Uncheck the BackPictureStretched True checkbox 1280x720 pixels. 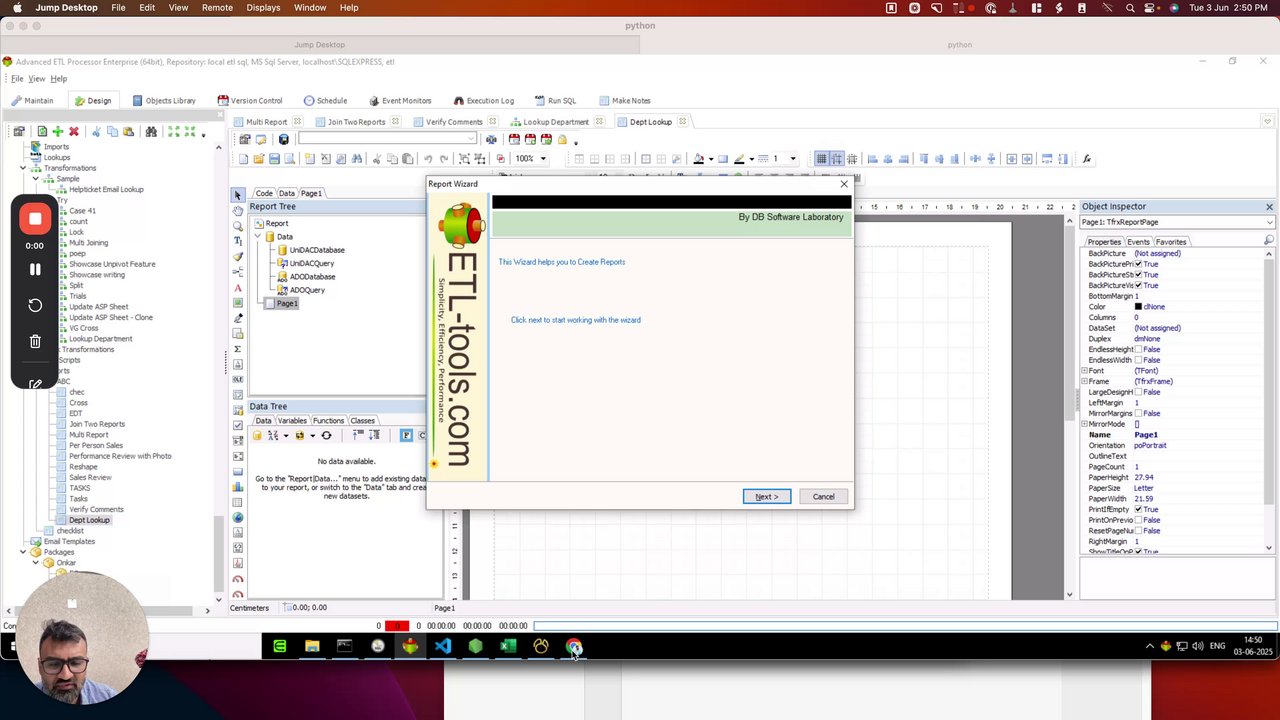[1138, 275]
